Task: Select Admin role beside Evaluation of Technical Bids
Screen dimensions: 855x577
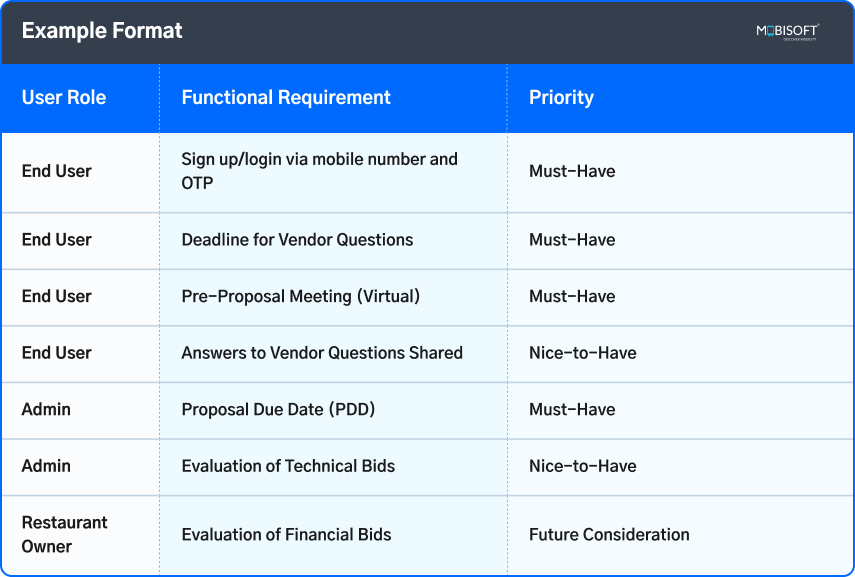Action: pyautogui.click(x=46, y=466)
